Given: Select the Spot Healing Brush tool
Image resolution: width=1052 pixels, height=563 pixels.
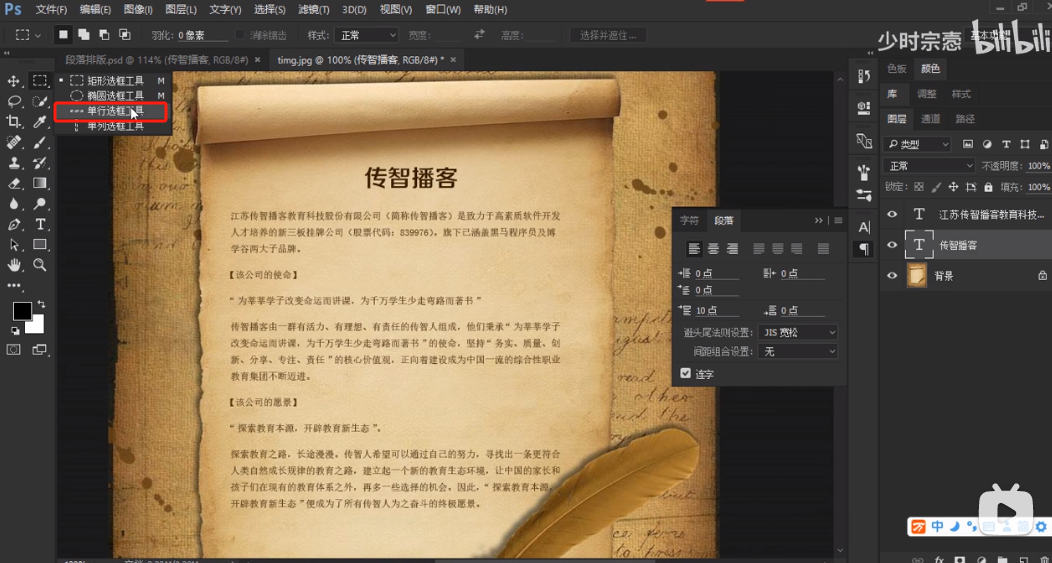Looking at the screenshot, I should [13, 142].
